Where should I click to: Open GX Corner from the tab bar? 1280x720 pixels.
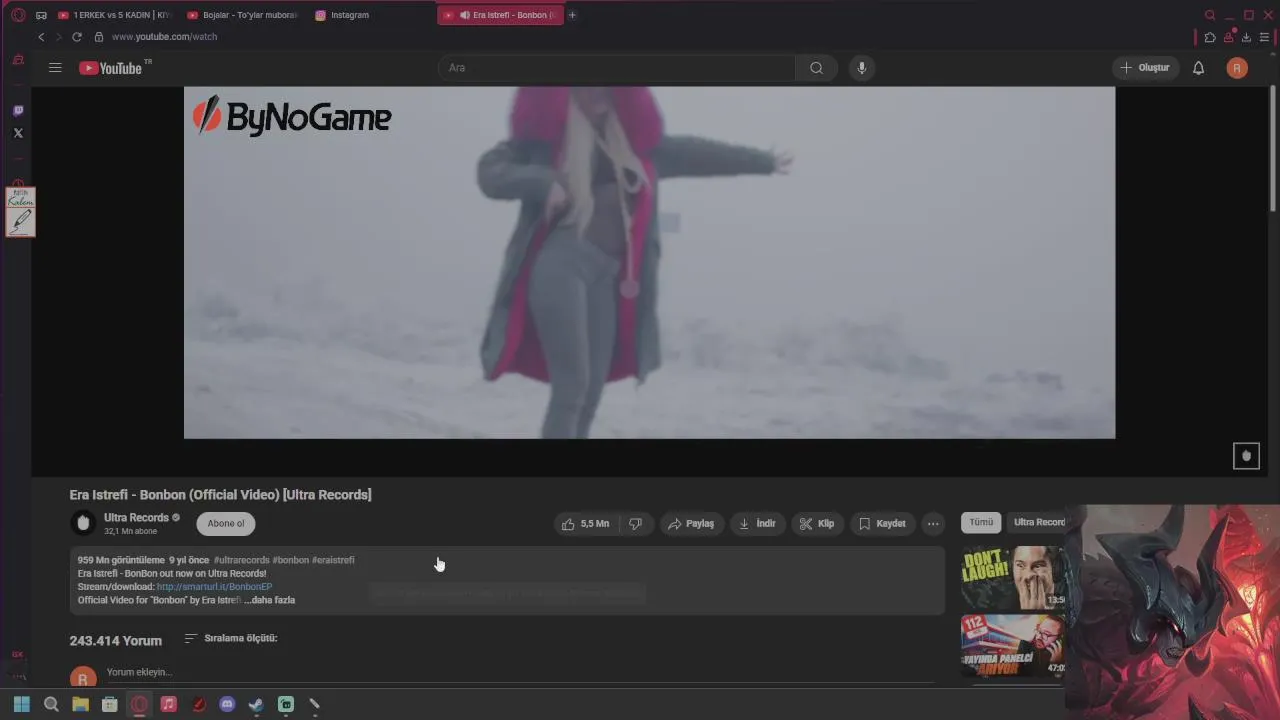coord(41,15)
